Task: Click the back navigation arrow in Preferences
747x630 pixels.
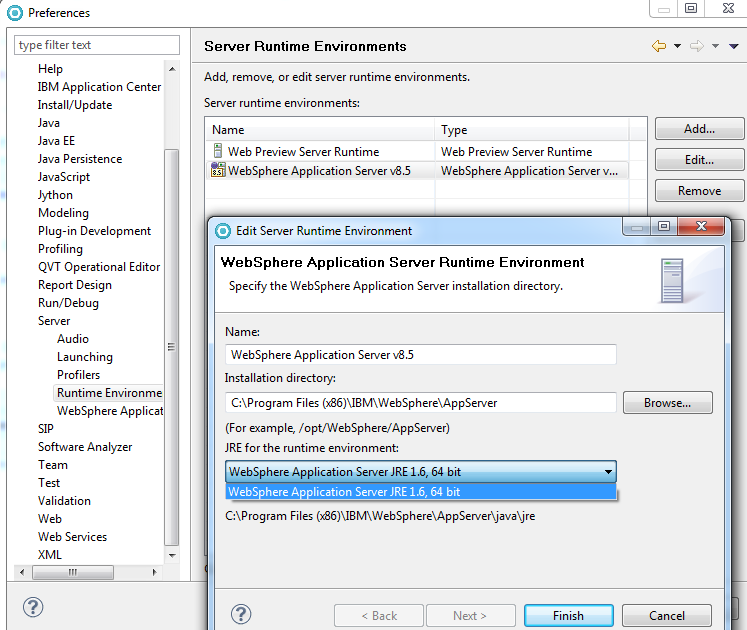Action: tap(659, 46)
